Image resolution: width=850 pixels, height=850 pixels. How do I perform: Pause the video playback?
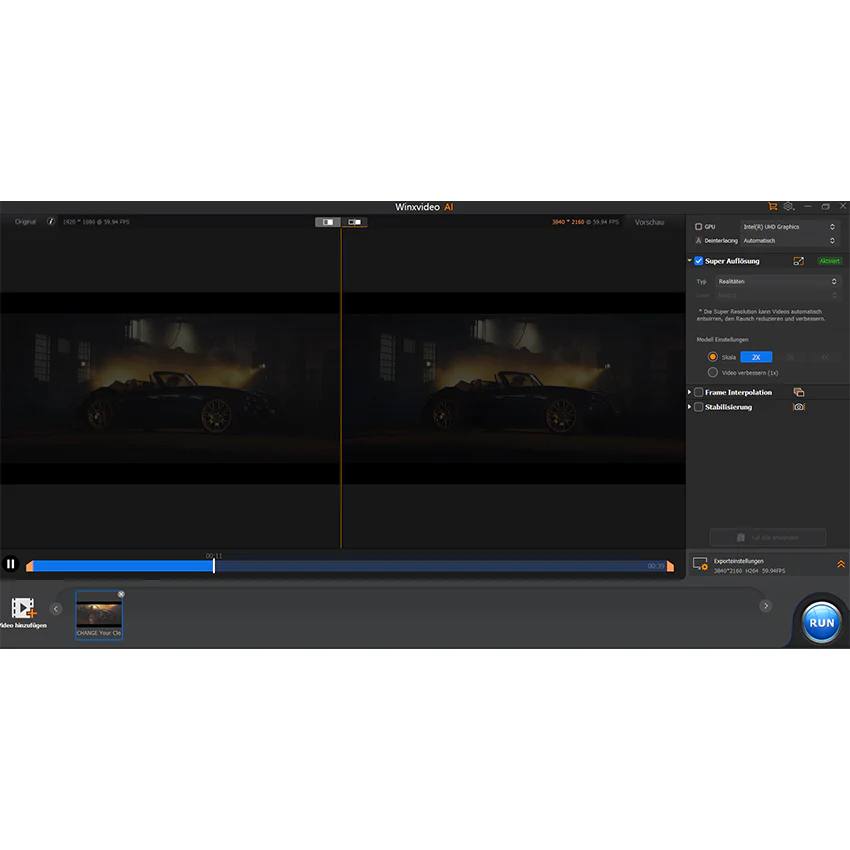[x=10, y=564]
